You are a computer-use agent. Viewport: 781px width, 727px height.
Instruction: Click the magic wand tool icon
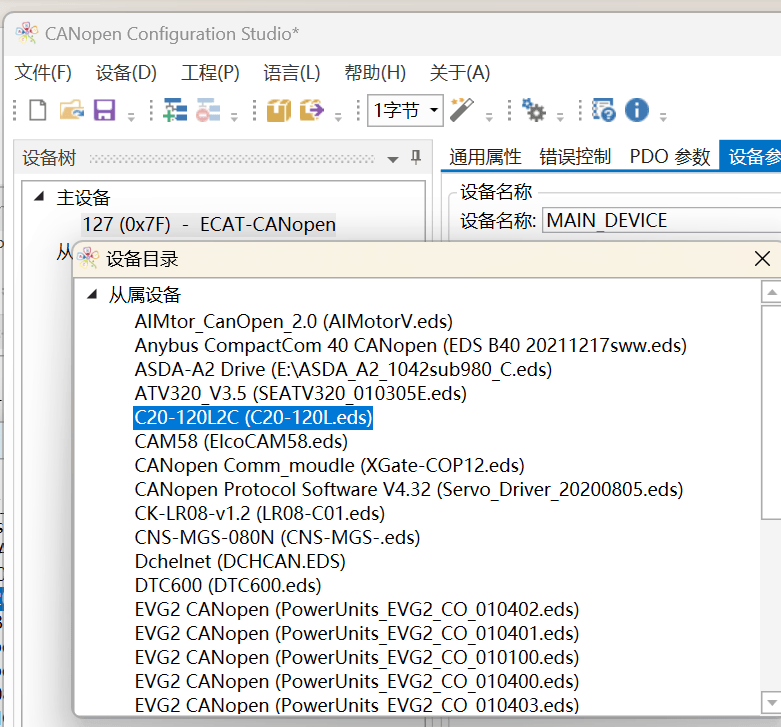click(x=462, y=110)
